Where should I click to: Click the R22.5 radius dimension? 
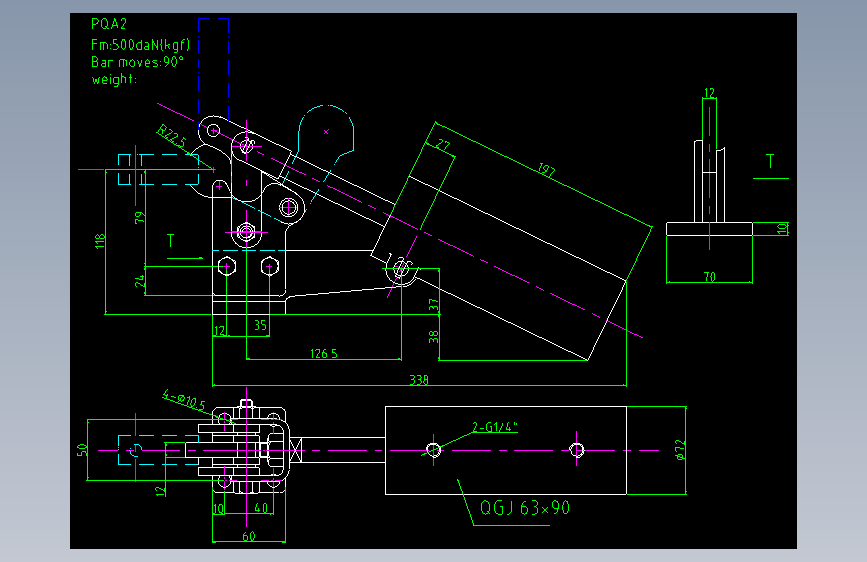[172, 136]
